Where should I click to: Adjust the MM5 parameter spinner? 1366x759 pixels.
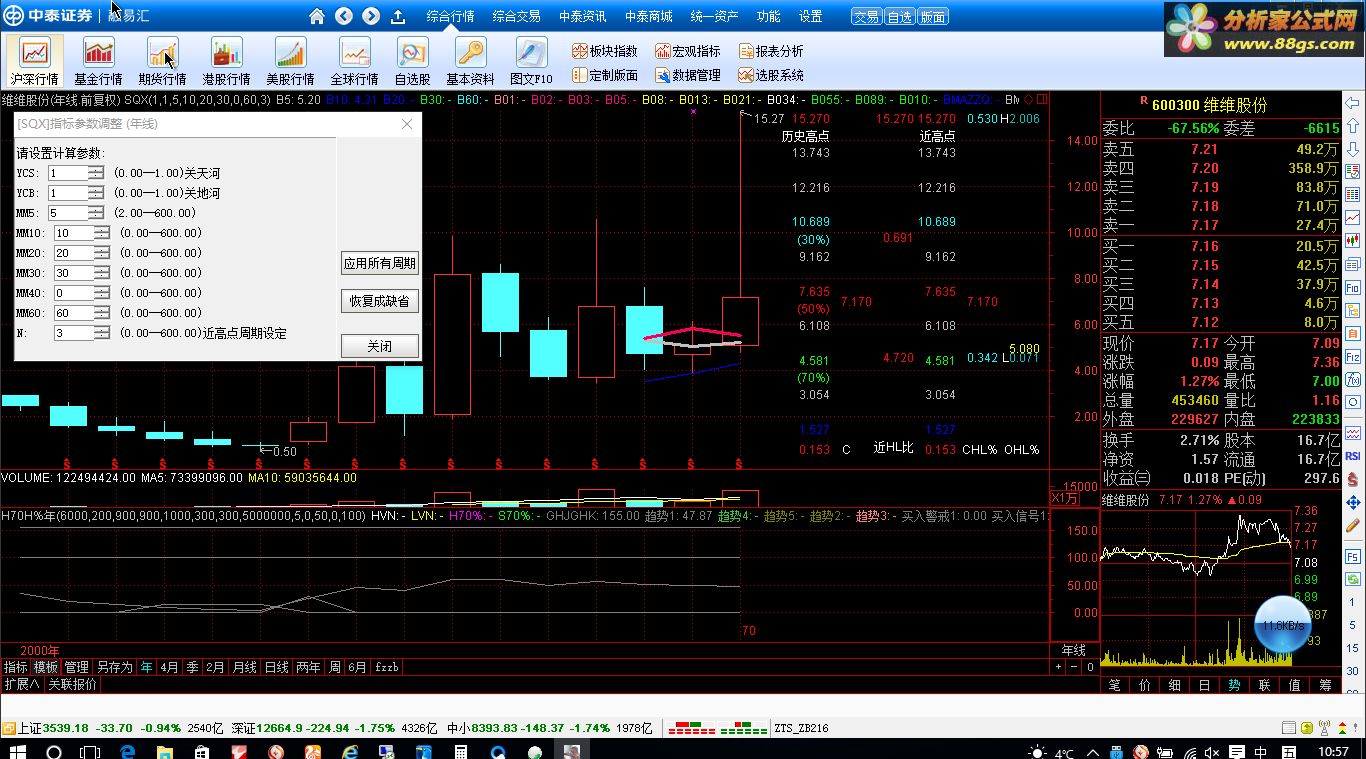coord(96,213)
